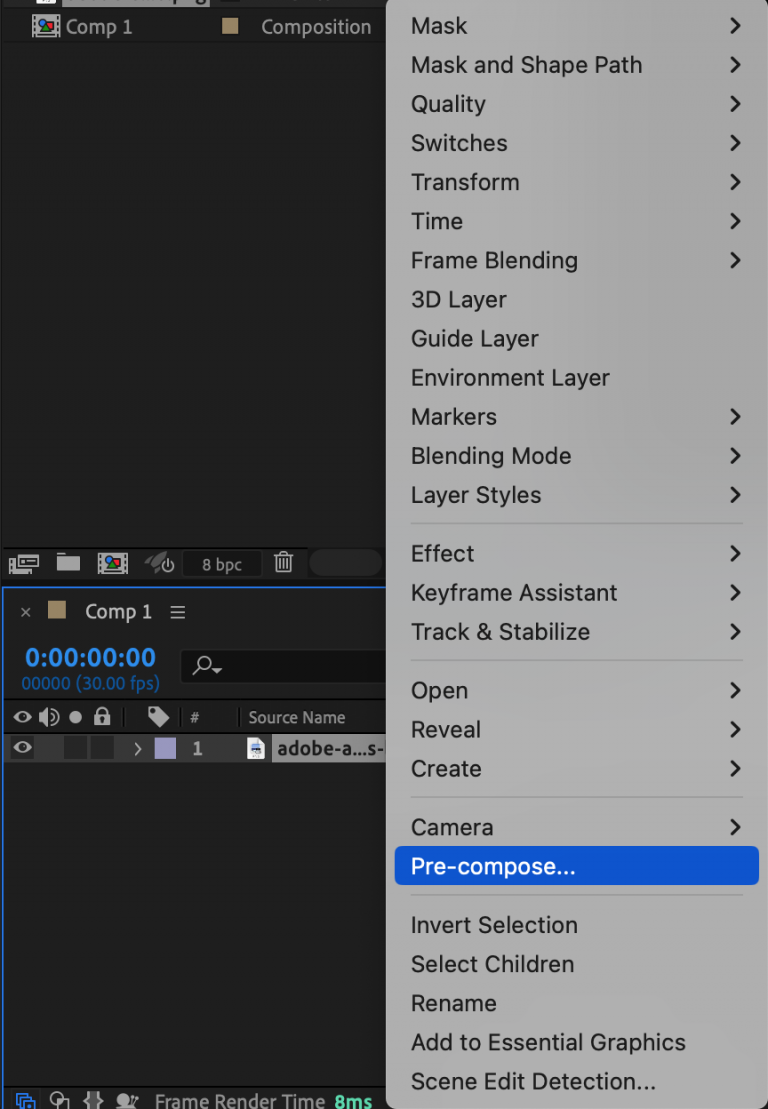Click Invert Selection in the menu
Image resolution: width=768 pixels, height=1109 pixels.
(494, 925)
